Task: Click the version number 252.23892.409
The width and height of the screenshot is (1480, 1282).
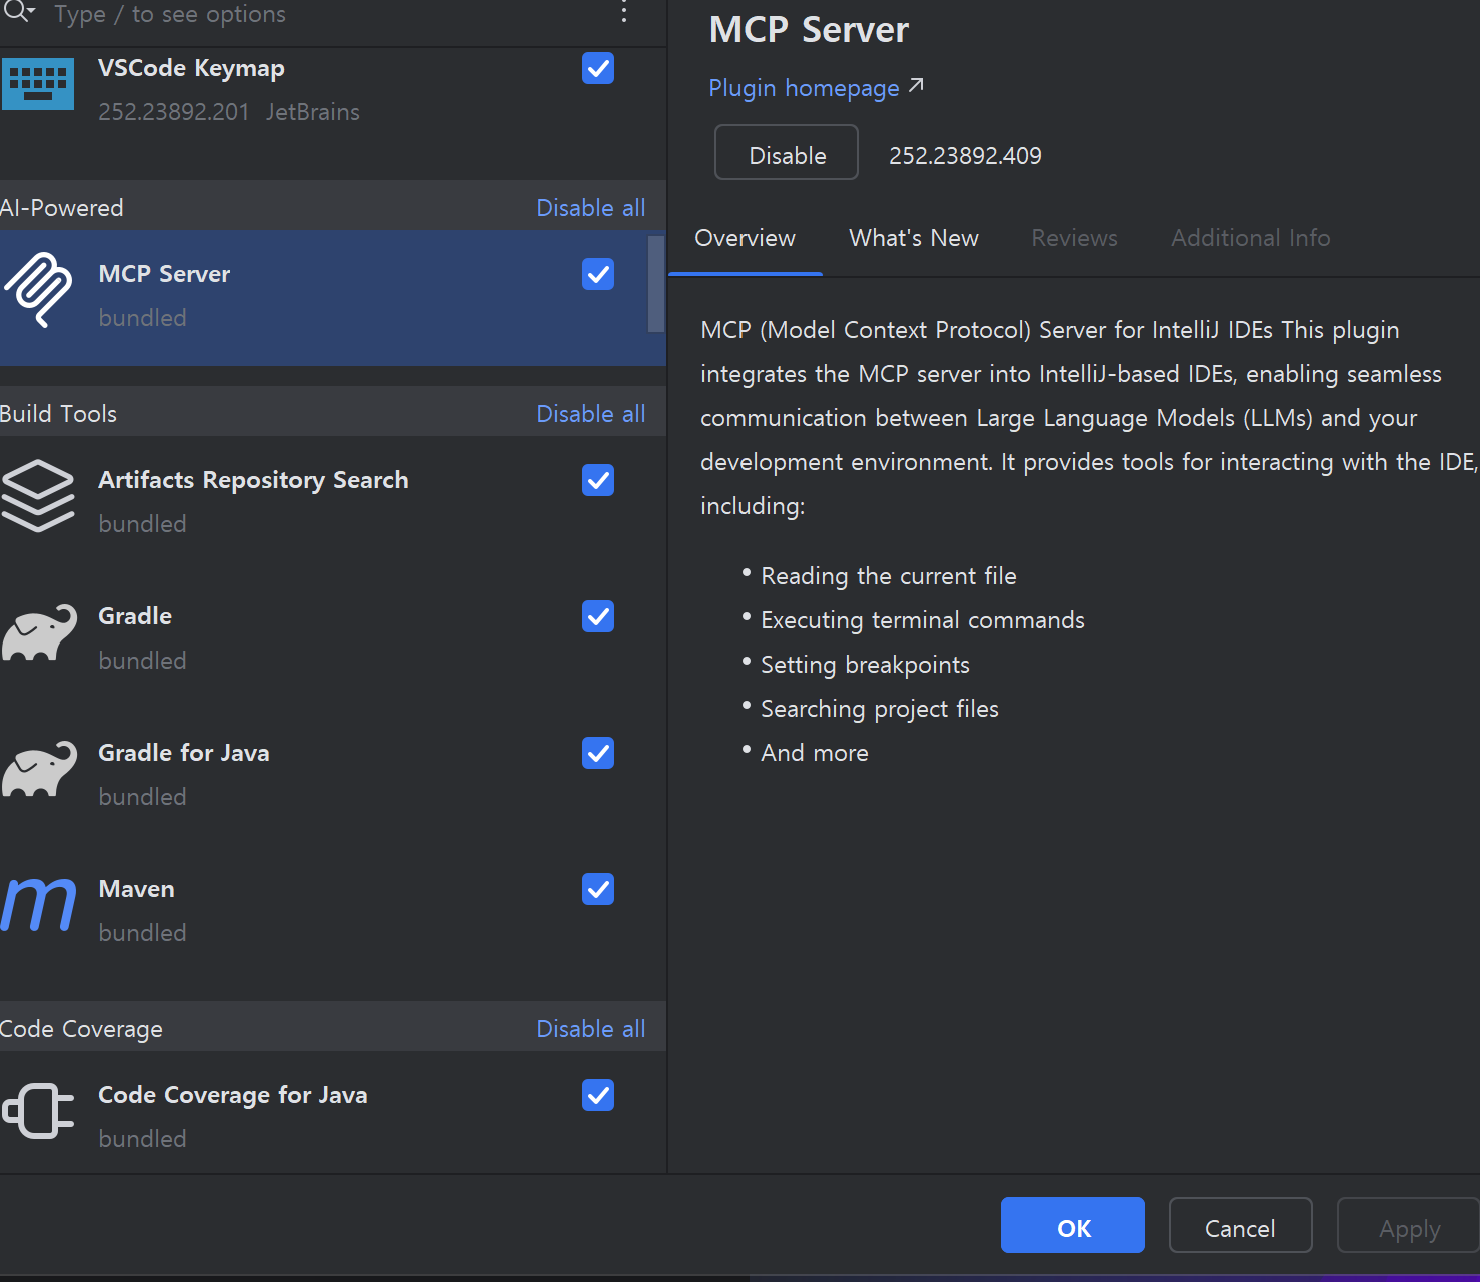Action: [965, 156]
